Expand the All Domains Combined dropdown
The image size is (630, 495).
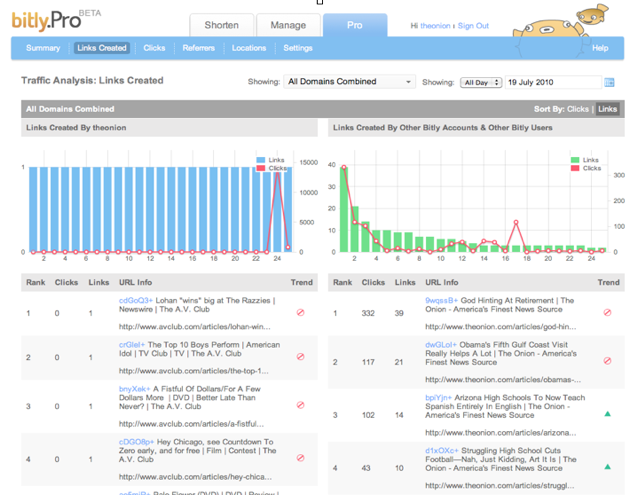tap(349, 82)
